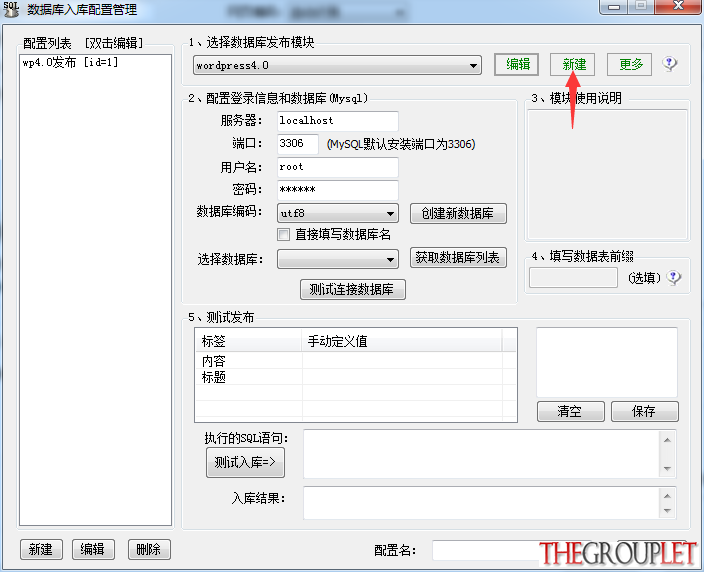The image size is (704, 572).
Task: Select the 内容 row in the tag table
Action: (356, 361)
